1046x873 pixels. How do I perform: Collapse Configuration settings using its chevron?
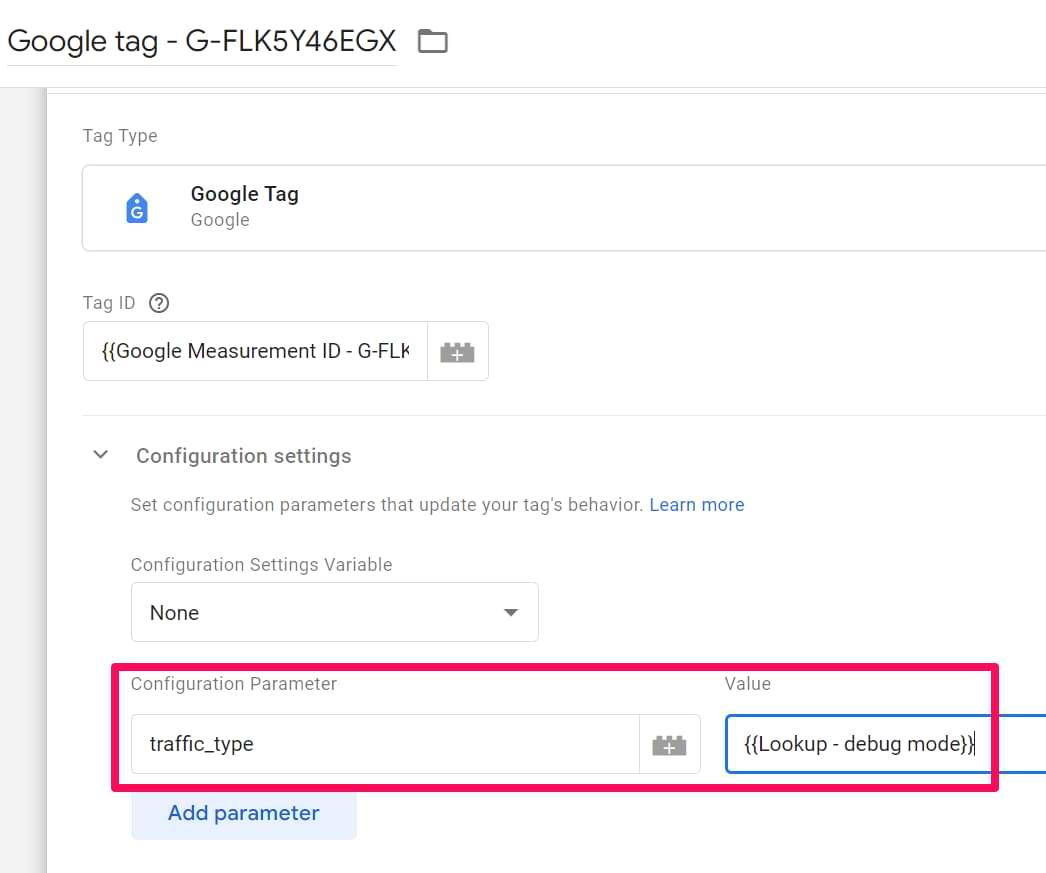pos(100,455)
